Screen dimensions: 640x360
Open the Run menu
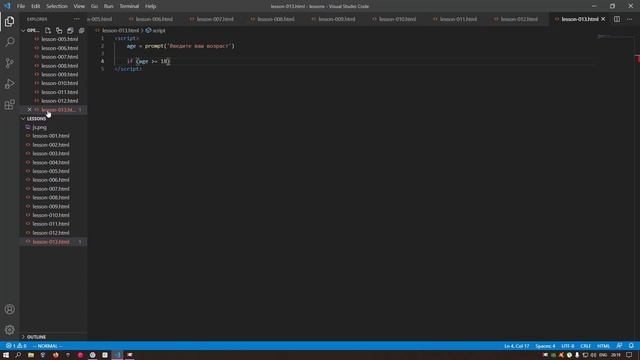(109, 6)
